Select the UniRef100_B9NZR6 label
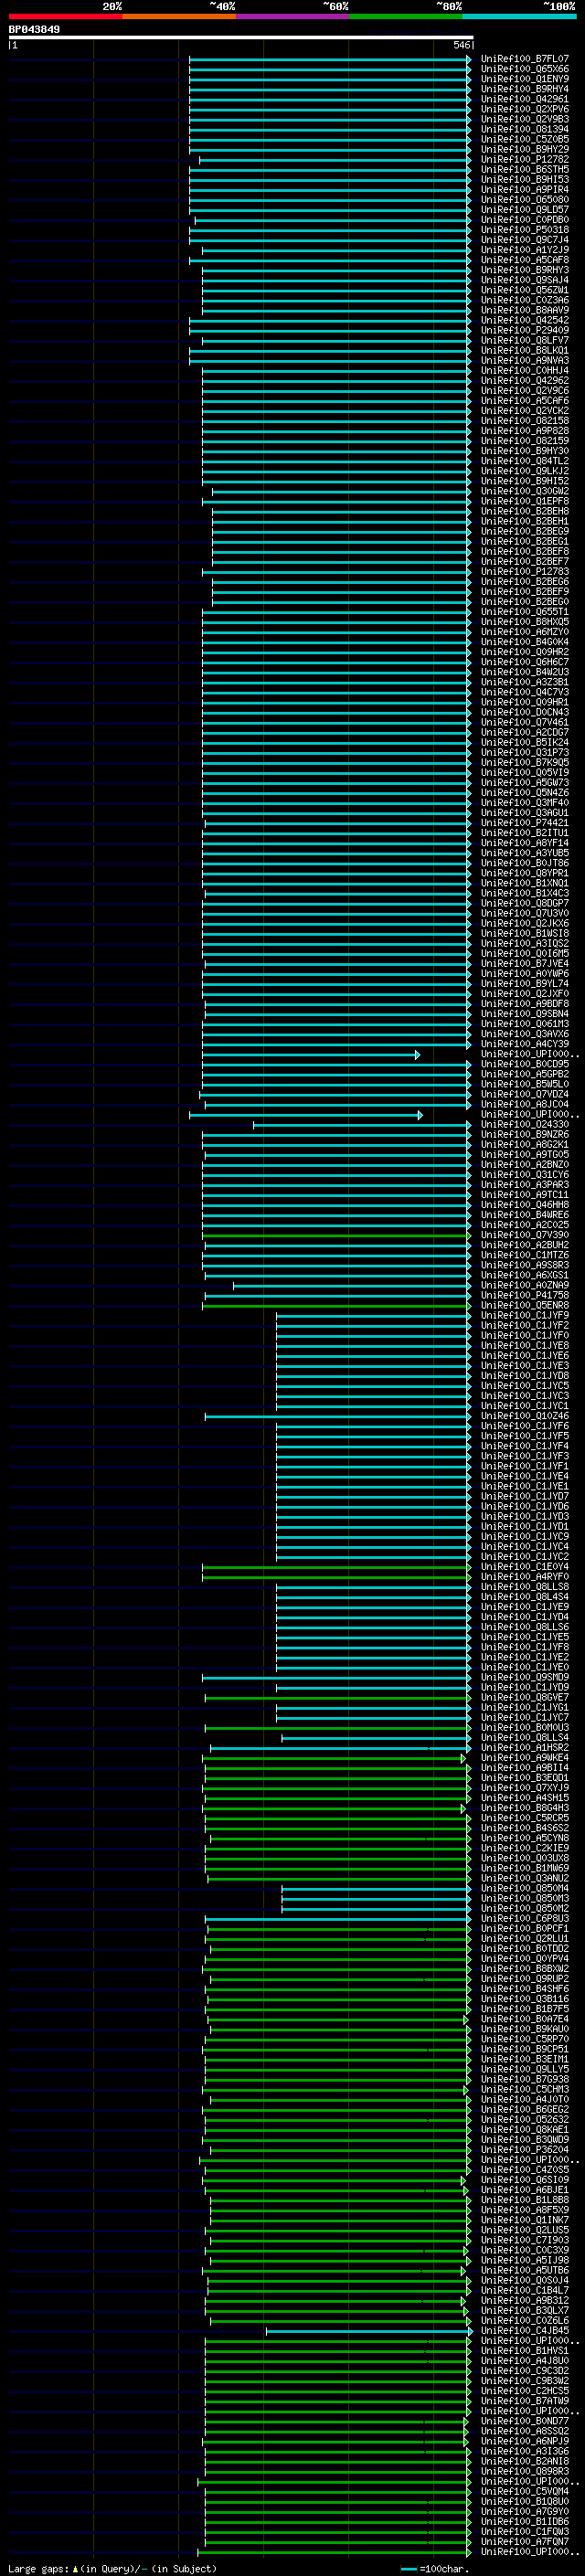The width and height of the screenshot is (585, 2576). click(x=525, y=1134)
